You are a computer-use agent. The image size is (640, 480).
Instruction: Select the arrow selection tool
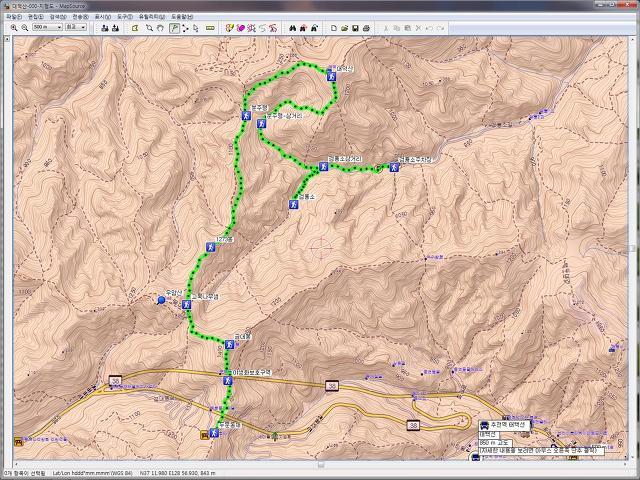196,28
